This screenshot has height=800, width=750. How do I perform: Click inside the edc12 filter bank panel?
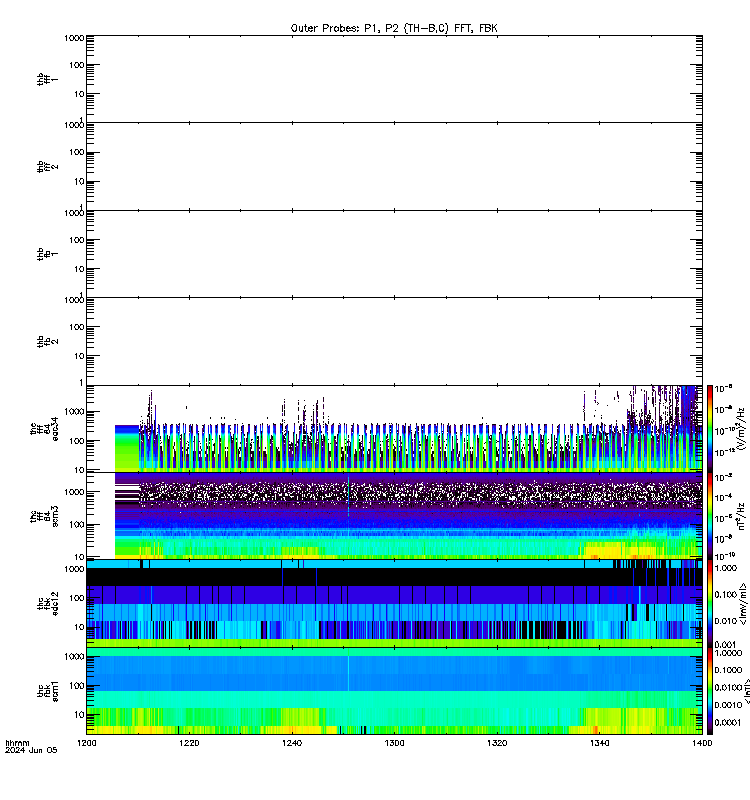click(394, 603)
